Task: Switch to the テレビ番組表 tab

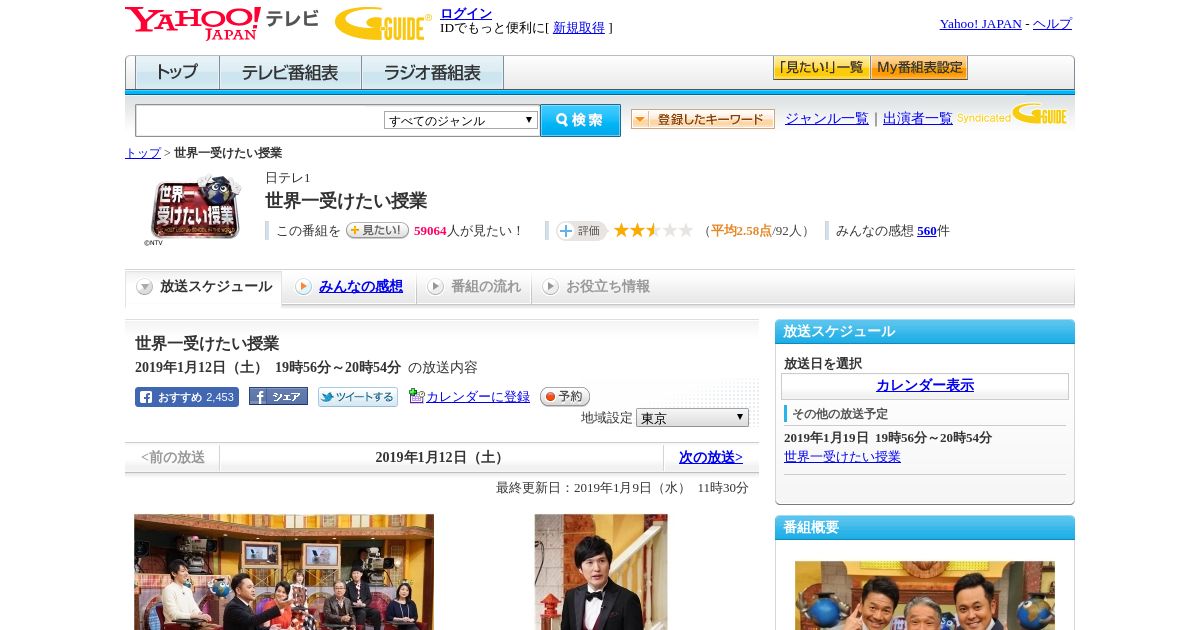Action: pyautogui.click(x=290, y=73)
